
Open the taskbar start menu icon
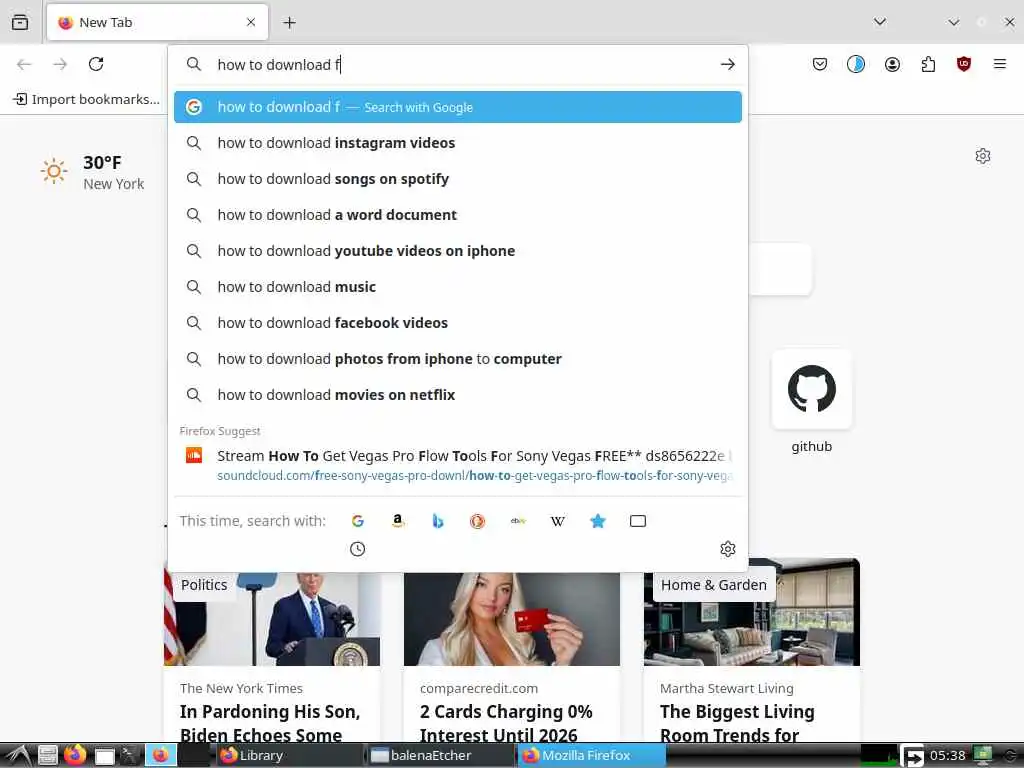click(18, 756)
